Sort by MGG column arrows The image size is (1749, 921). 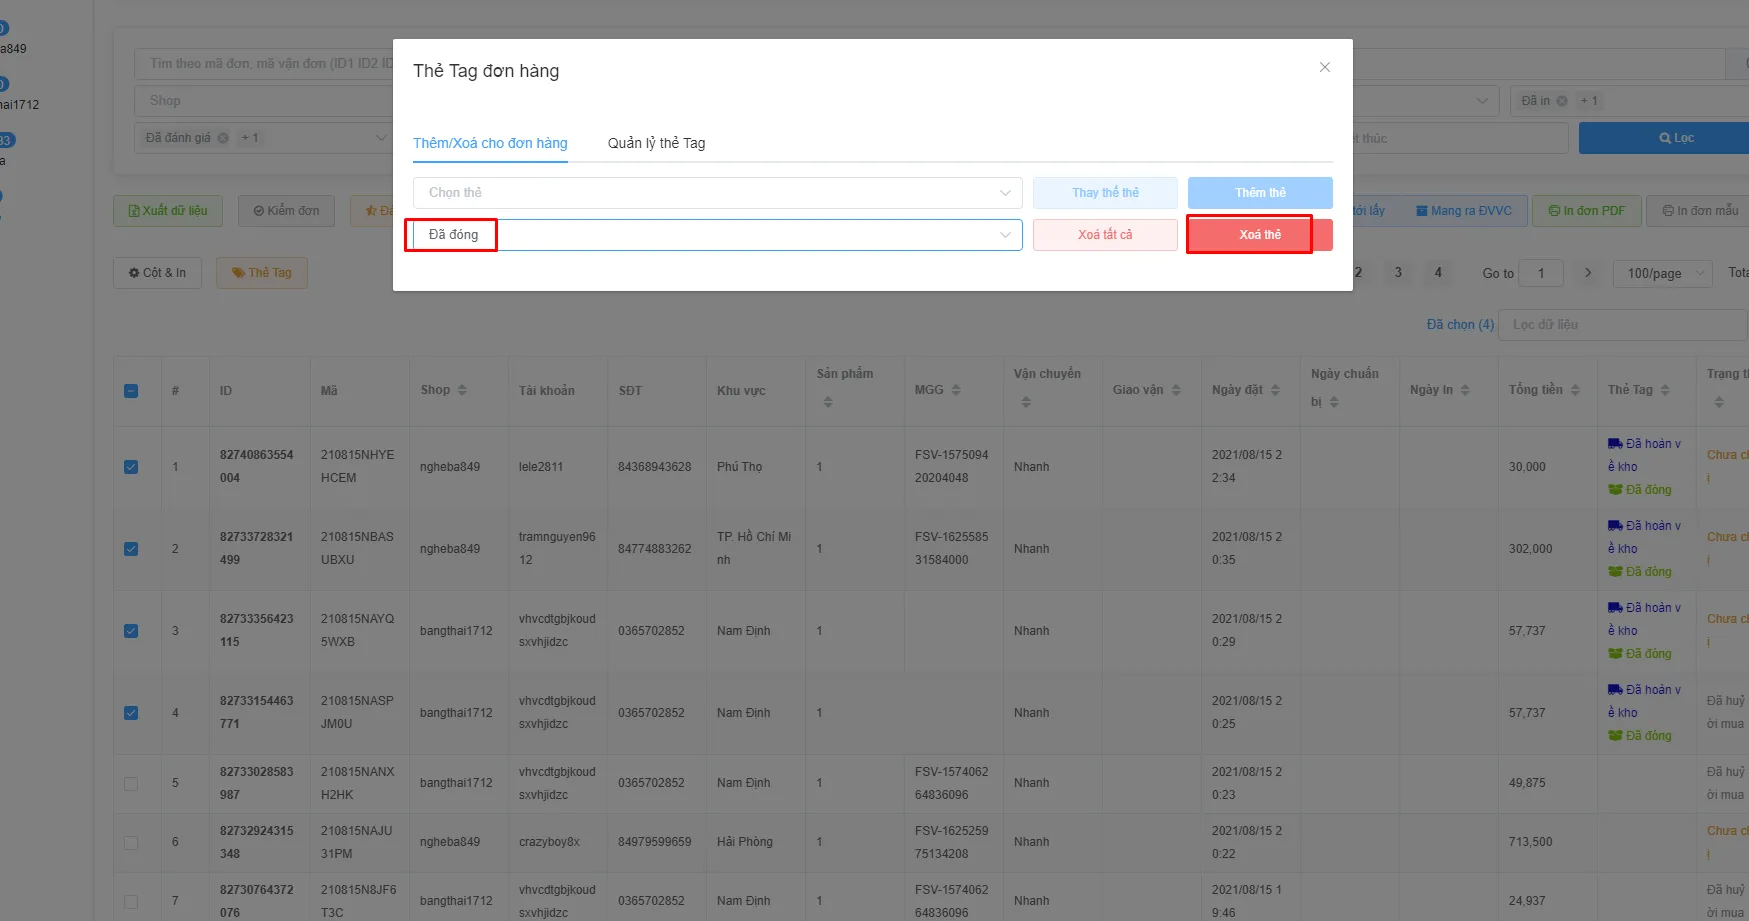tap(956, 390)
